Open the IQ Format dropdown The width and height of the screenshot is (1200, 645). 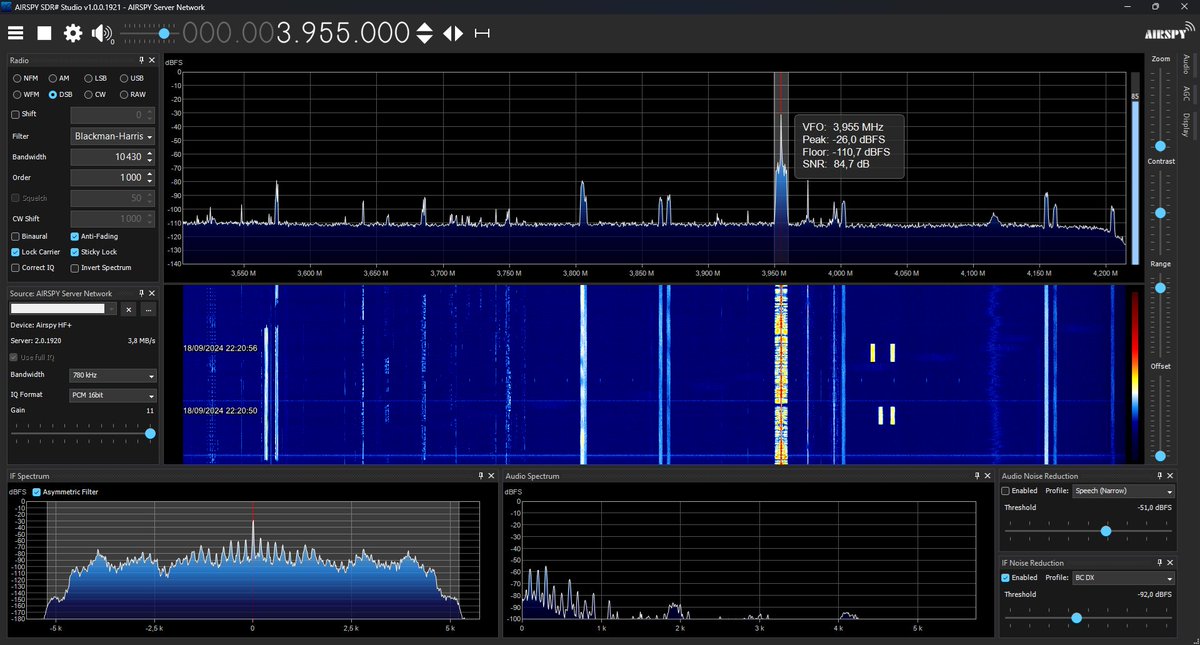112,394
